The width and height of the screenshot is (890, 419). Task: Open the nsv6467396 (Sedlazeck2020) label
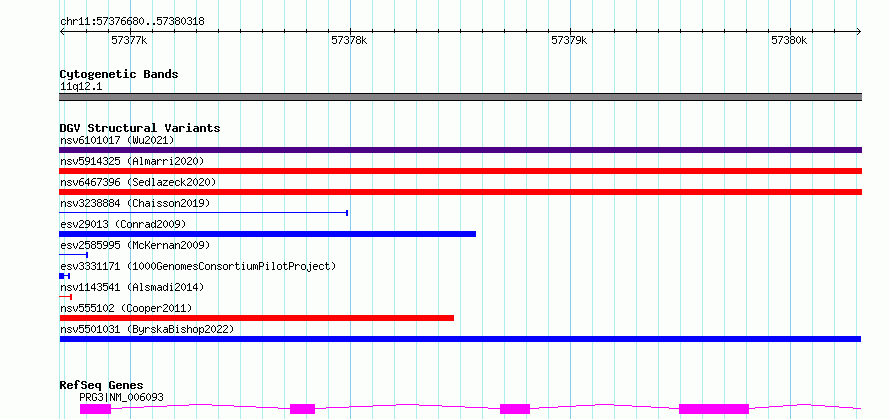pyautogui.click(x=138, y=182)
